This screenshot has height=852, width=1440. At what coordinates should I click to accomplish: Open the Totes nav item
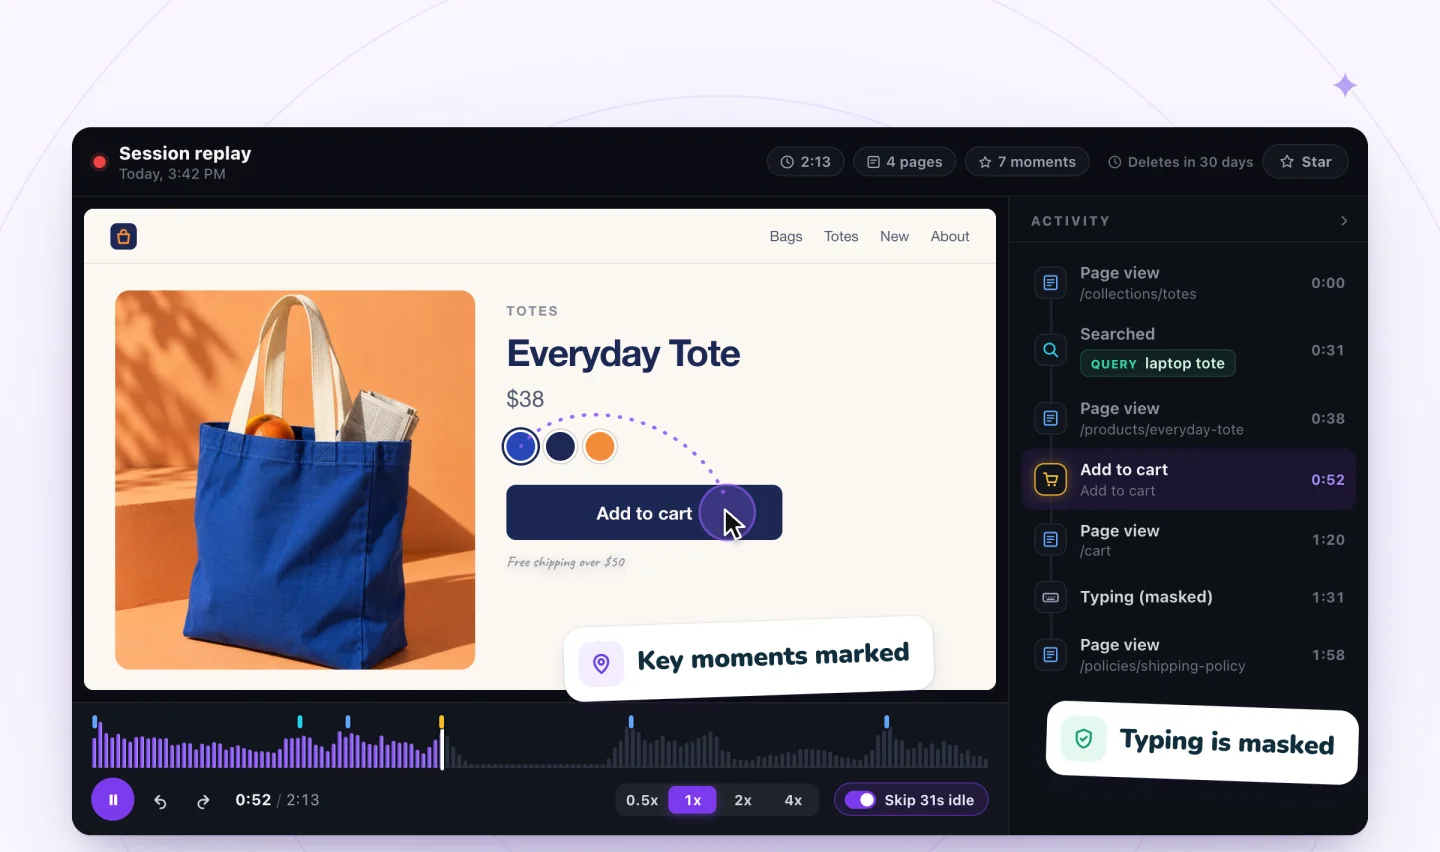[841, 237]
